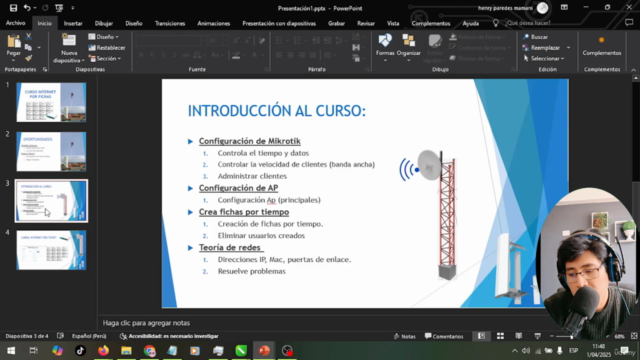This screenshot has height=360, width=640.
Task: Open the Complementos add-ins button
Action: 602,46
